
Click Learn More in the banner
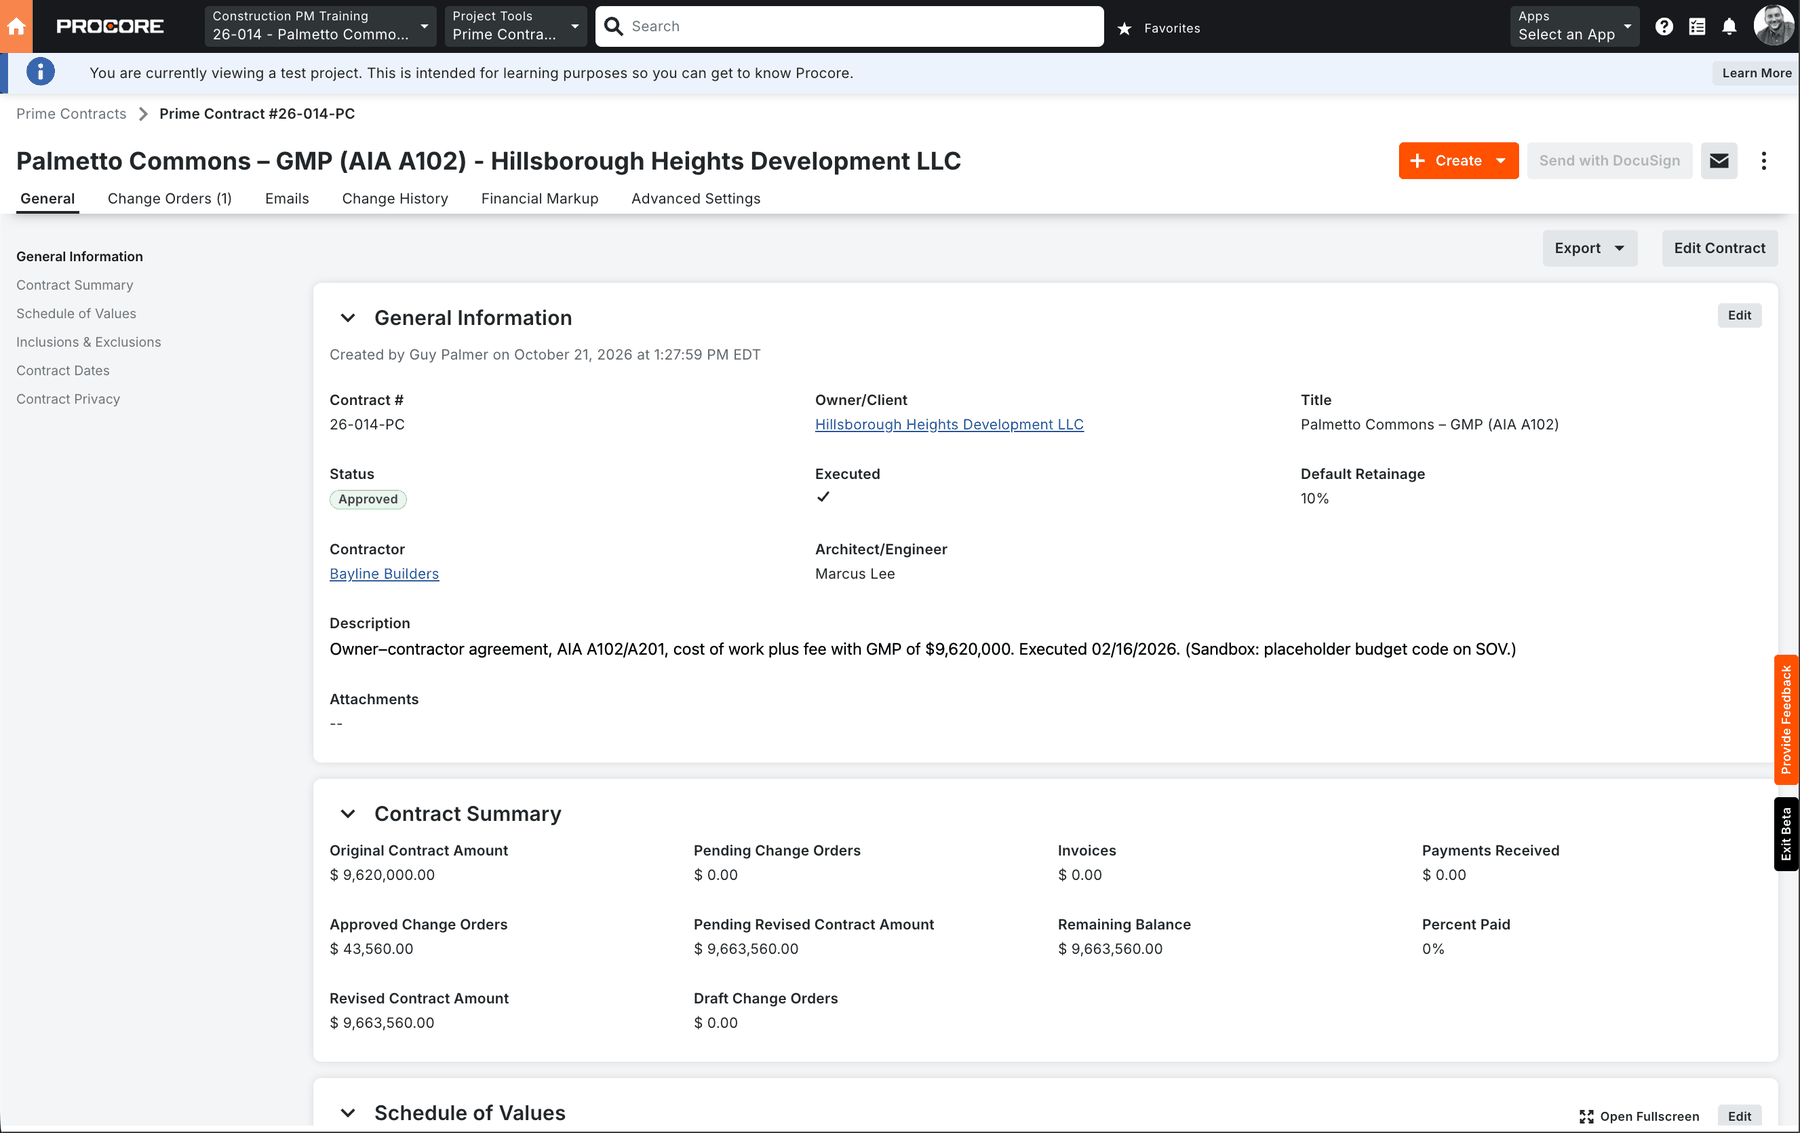click(1757, 73)
